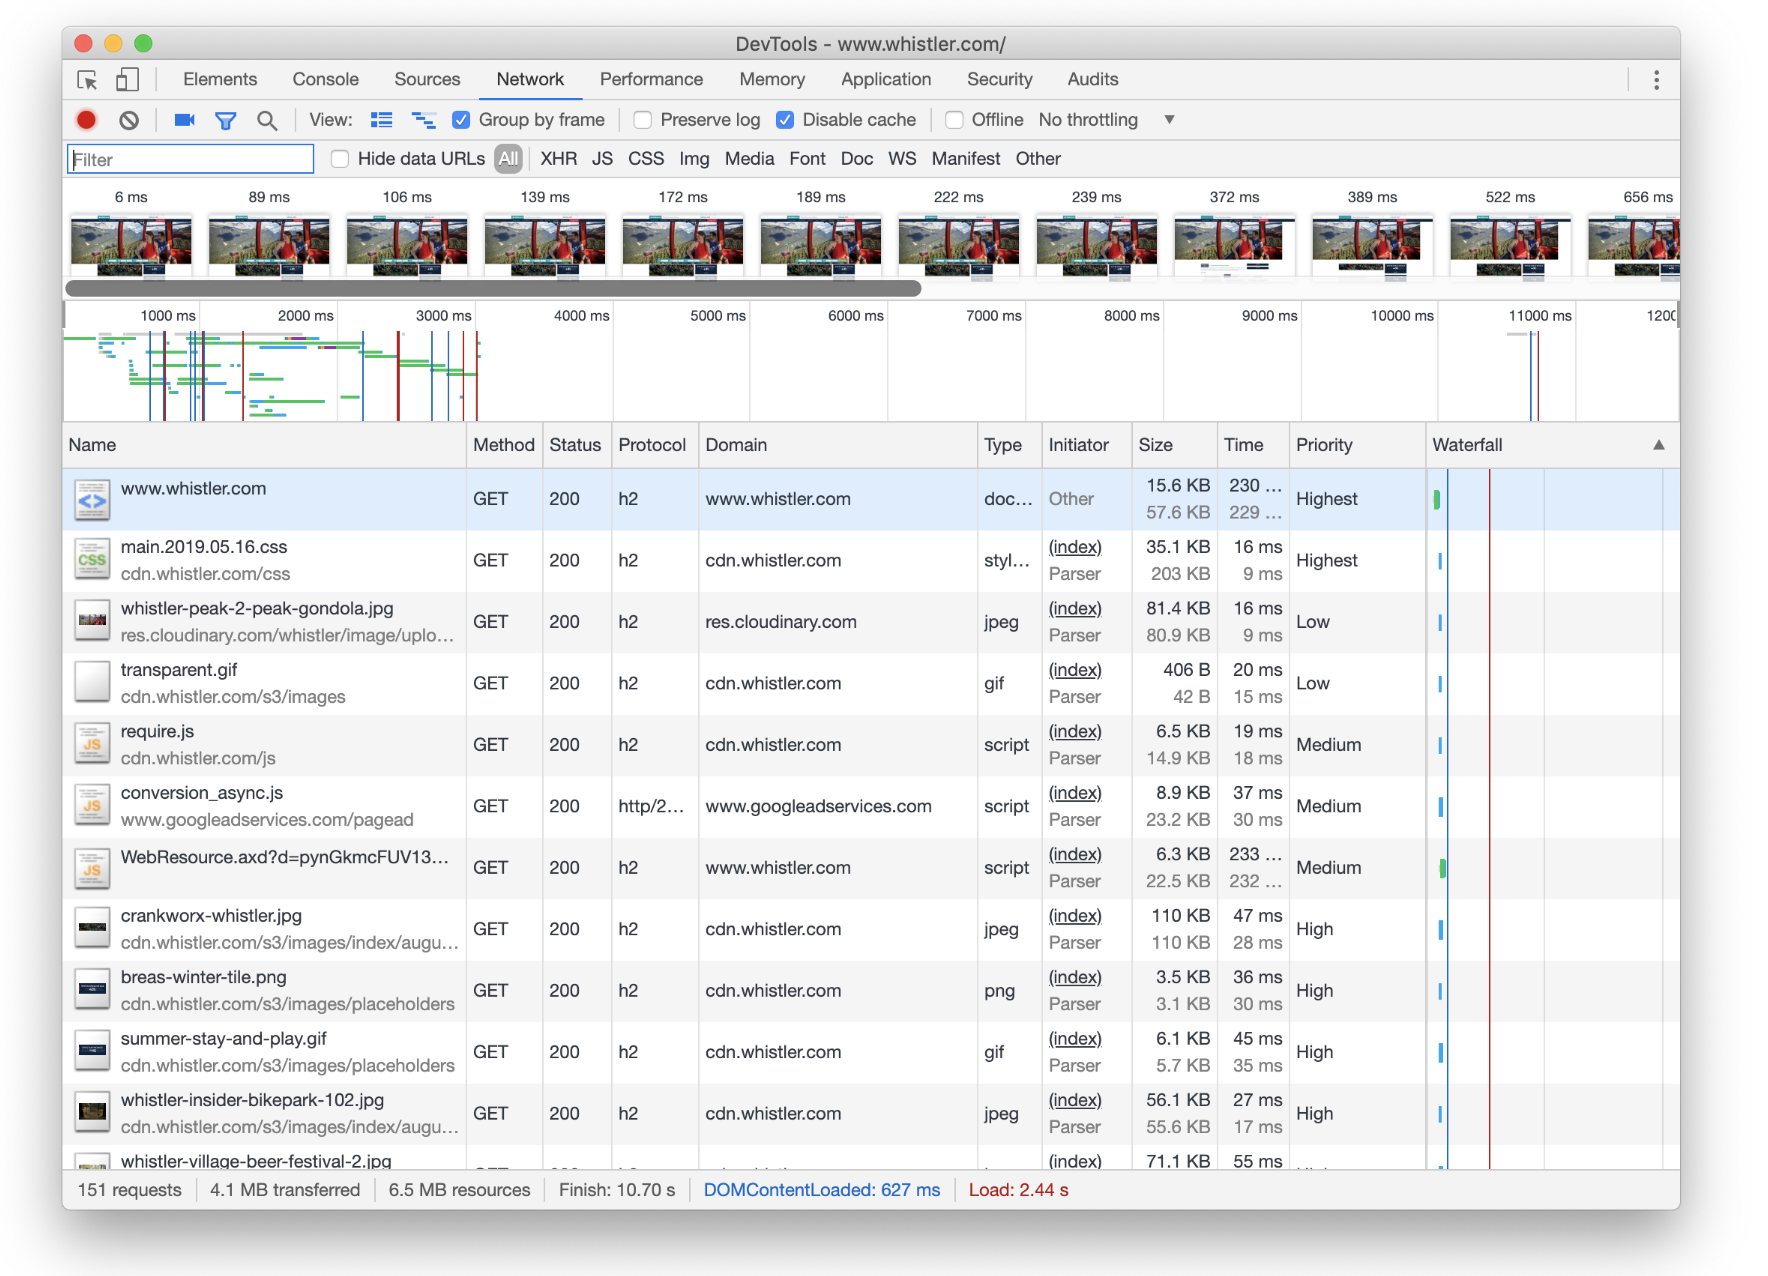Click the Waterfall column sort arrow

[x=1658, y=445]
